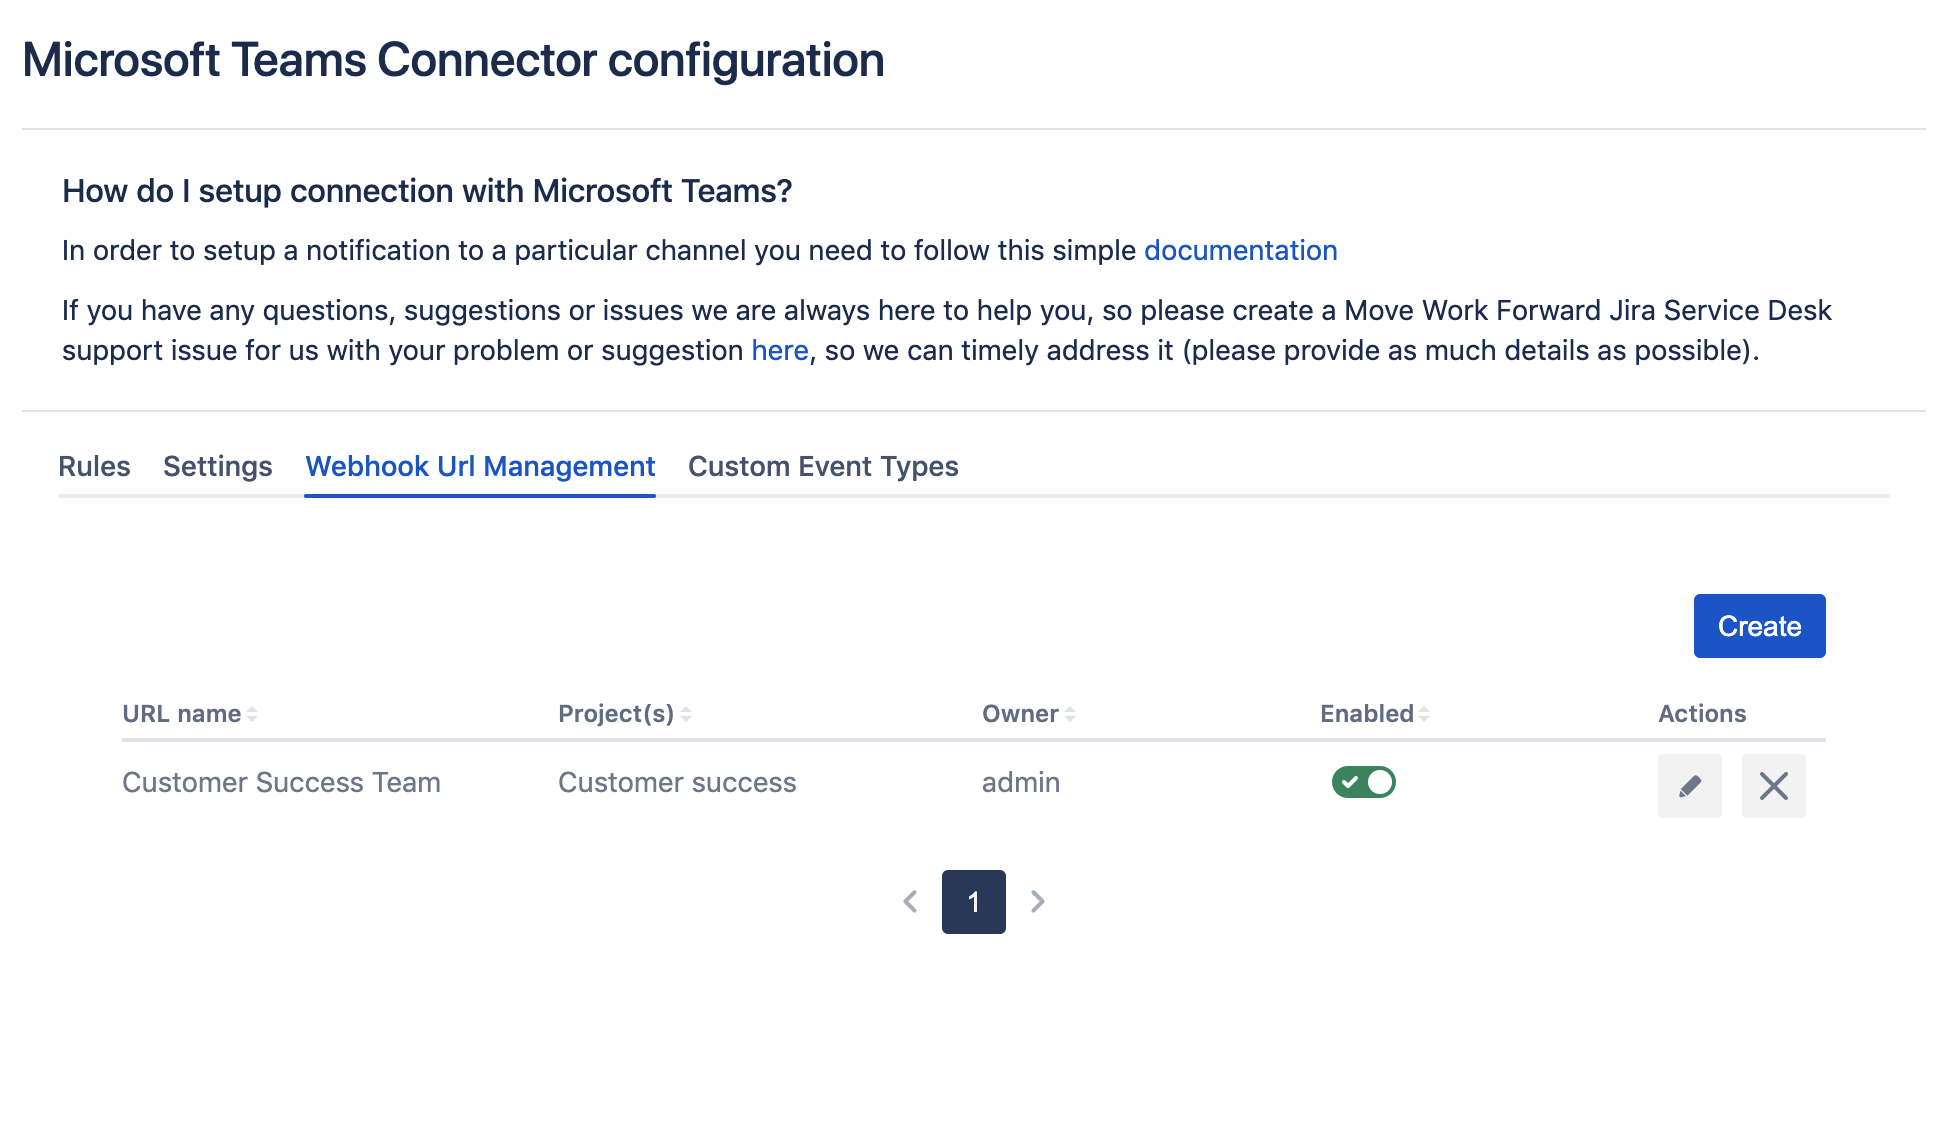
Task: Follow the 'here' support link
Action: pyautogui.click(x=780, y=351)
